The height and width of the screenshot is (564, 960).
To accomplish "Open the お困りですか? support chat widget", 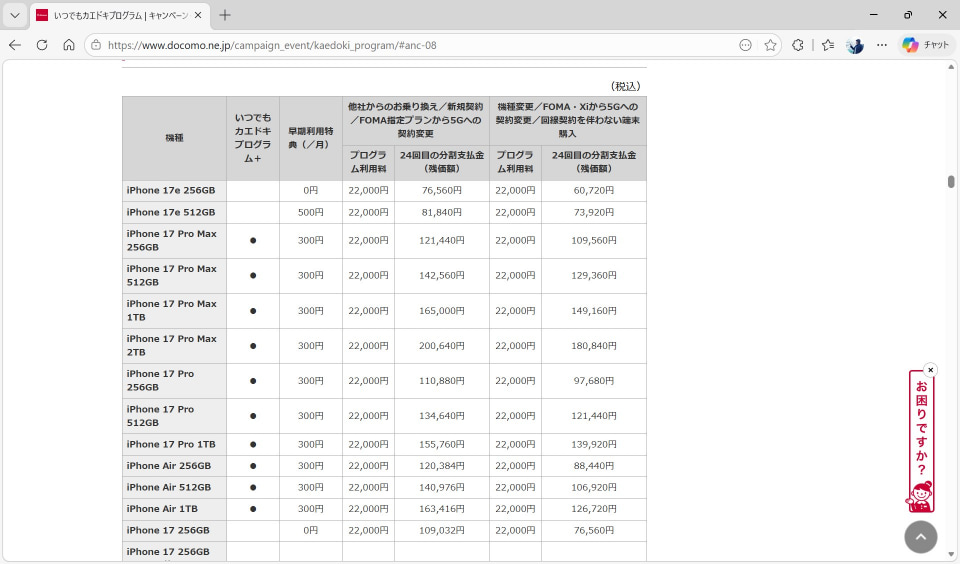I will (x=921, y=441).
